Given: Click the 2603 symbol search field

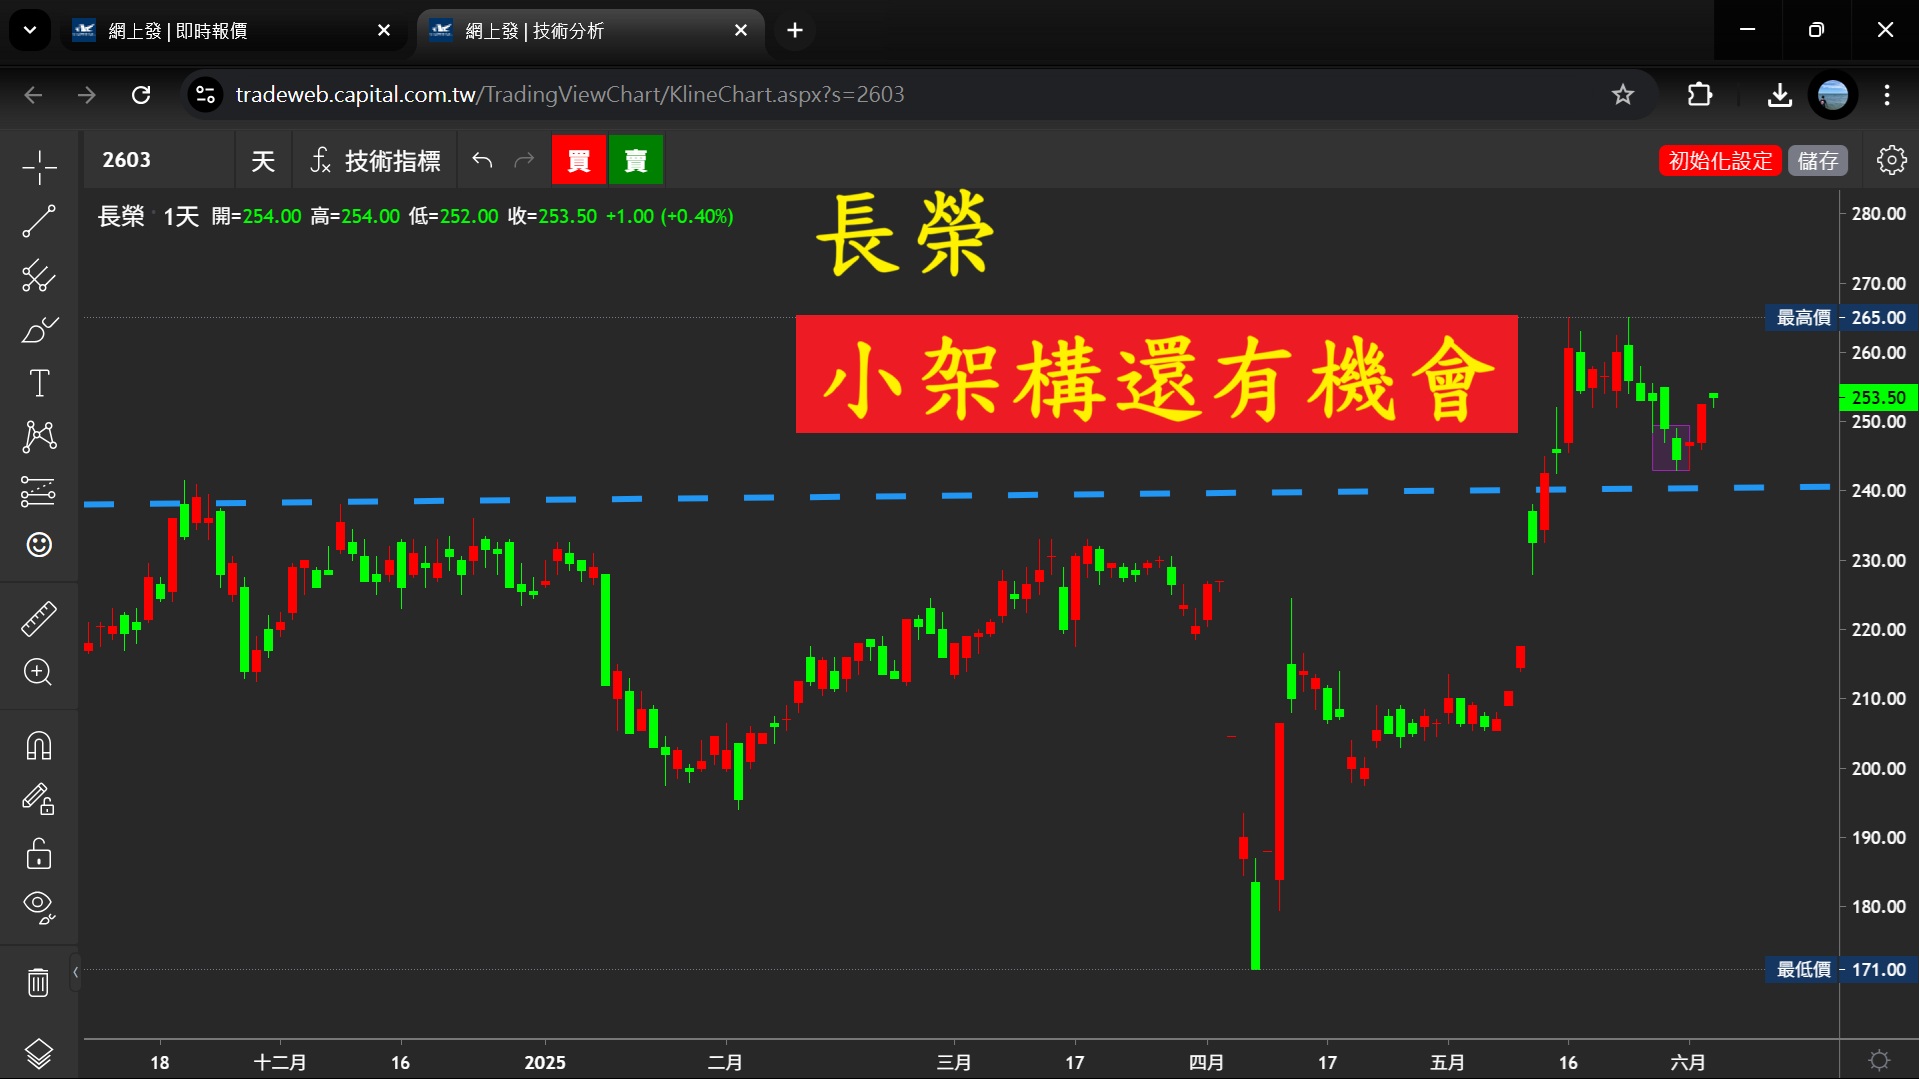Looking at the screenshot, I should 160,160.
